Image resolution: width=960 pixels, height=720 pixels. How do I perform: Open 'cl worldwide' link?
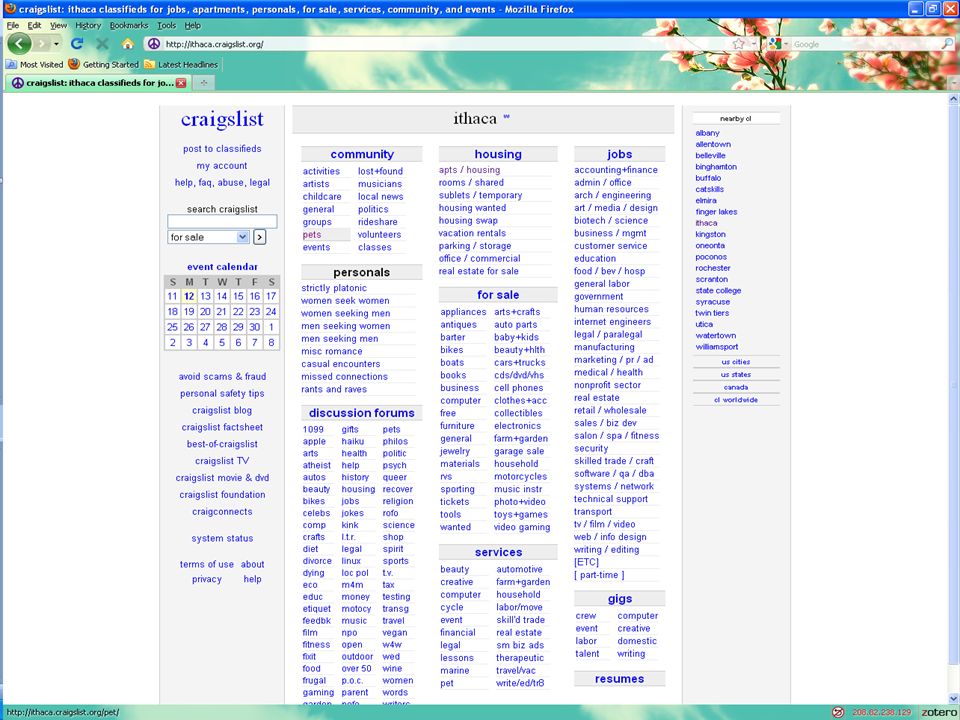[x=735, y=400]
